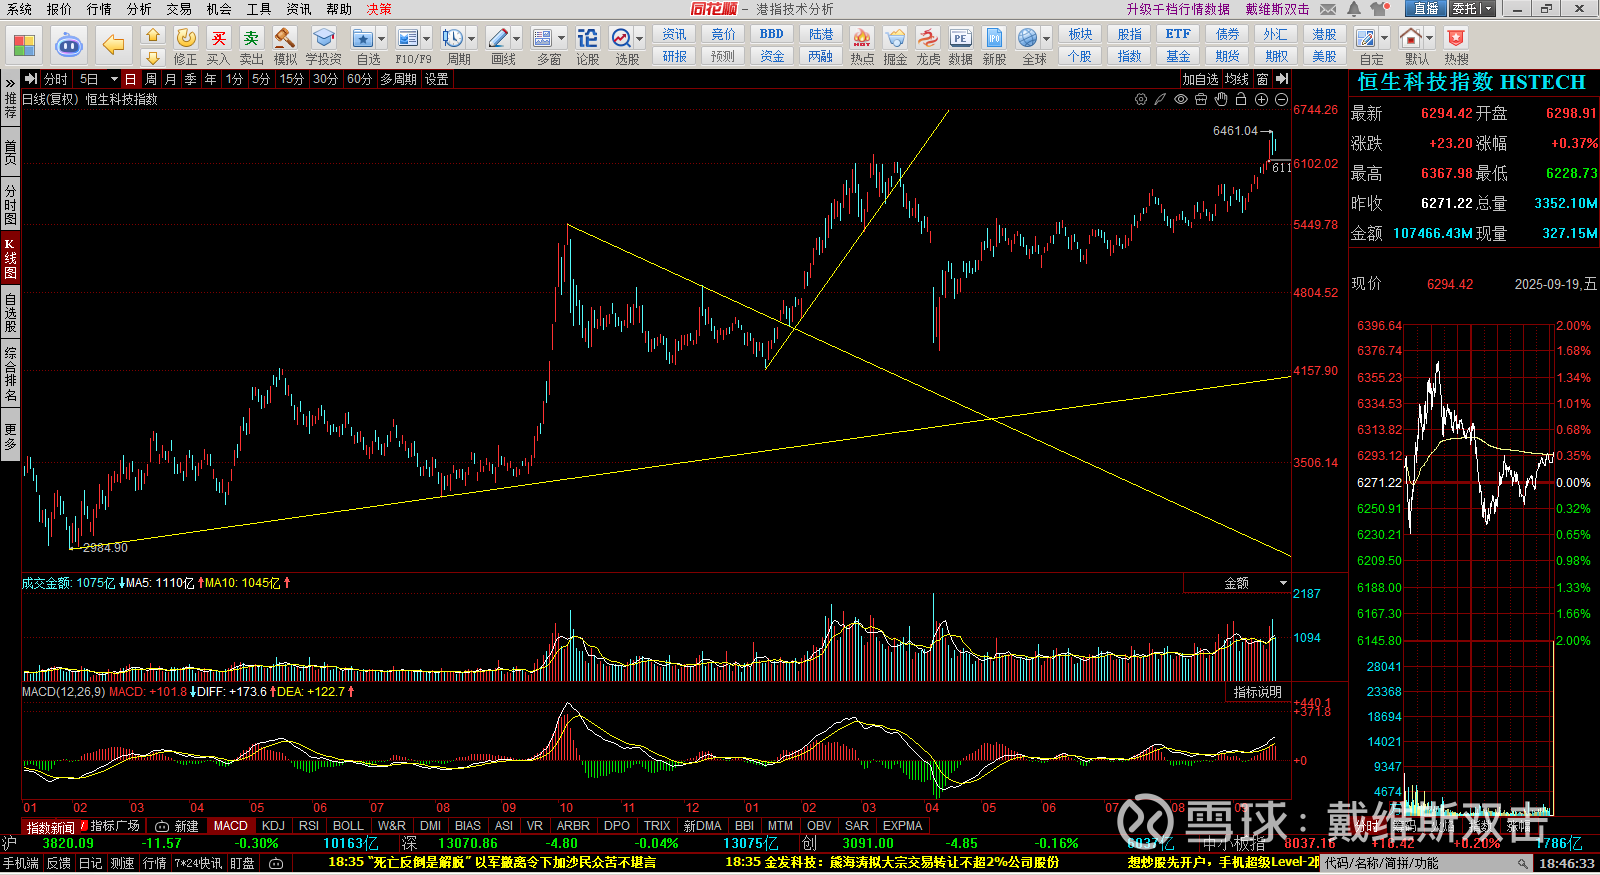Open the 学投资 graduation cap icon
1600x875 pixels.
click(x=323, y=39)
